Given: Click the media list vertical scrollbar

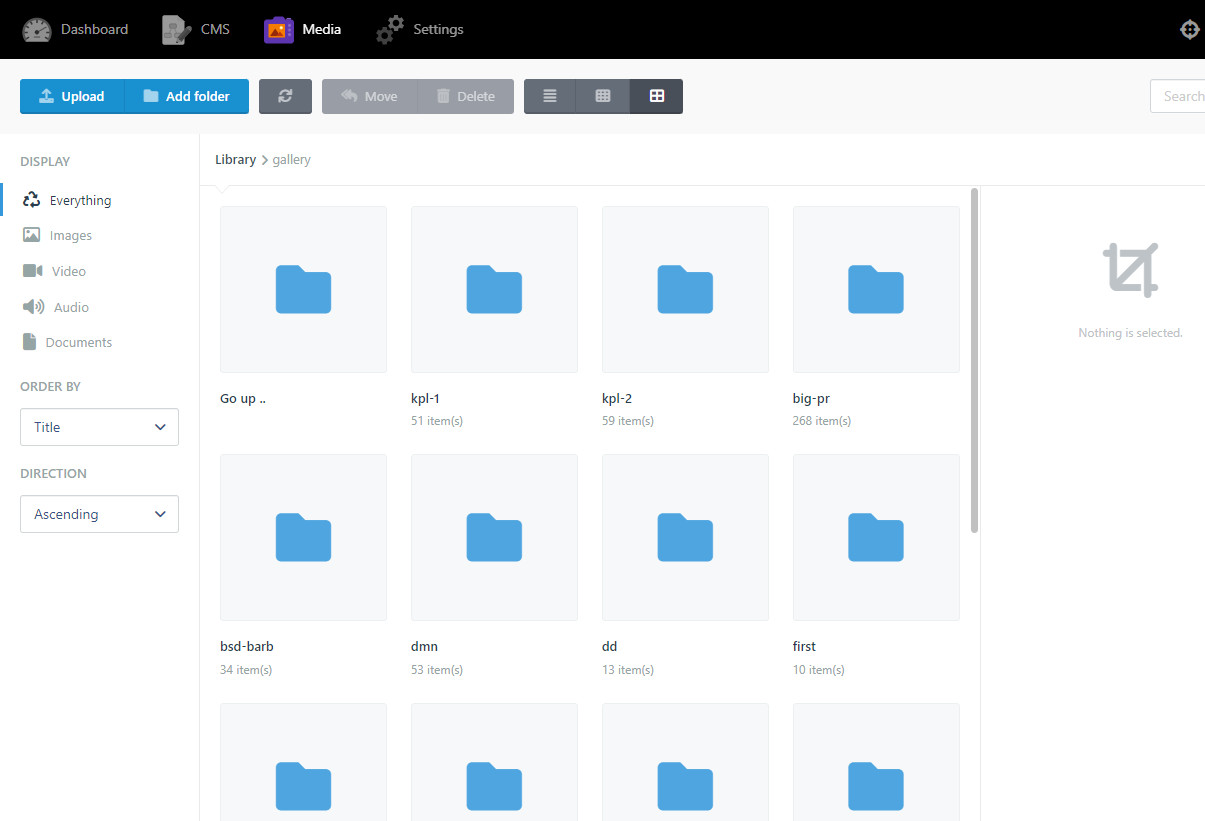Looking at the screenshot, I should click(x=974, y=360).
